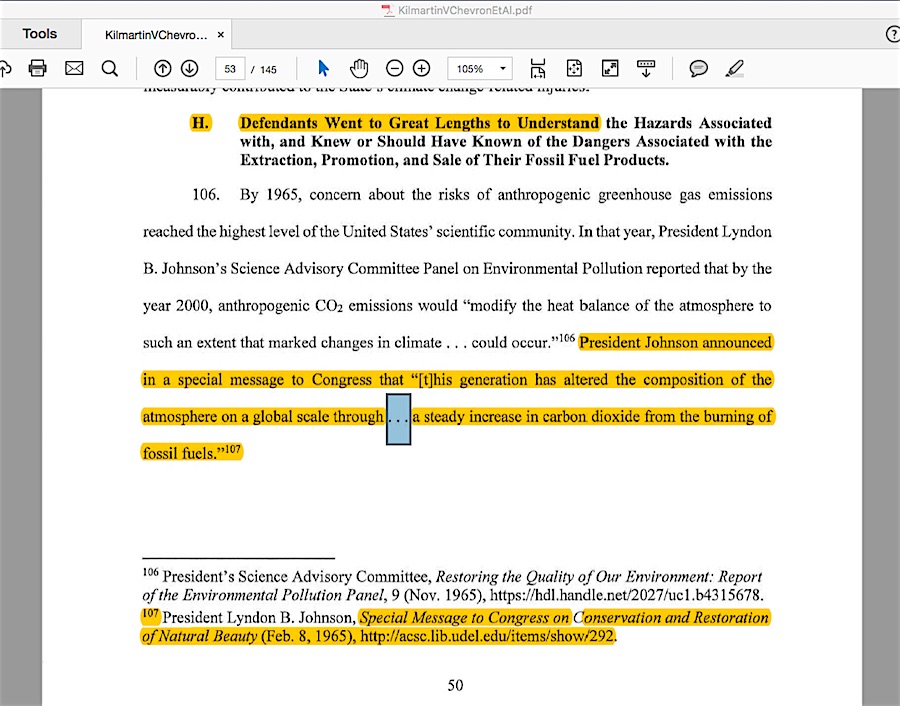The width and height of the screenshot is (900, 706).
Task: Open the acsc.lib.udel.edu footnote link
Action: (487, 636)
